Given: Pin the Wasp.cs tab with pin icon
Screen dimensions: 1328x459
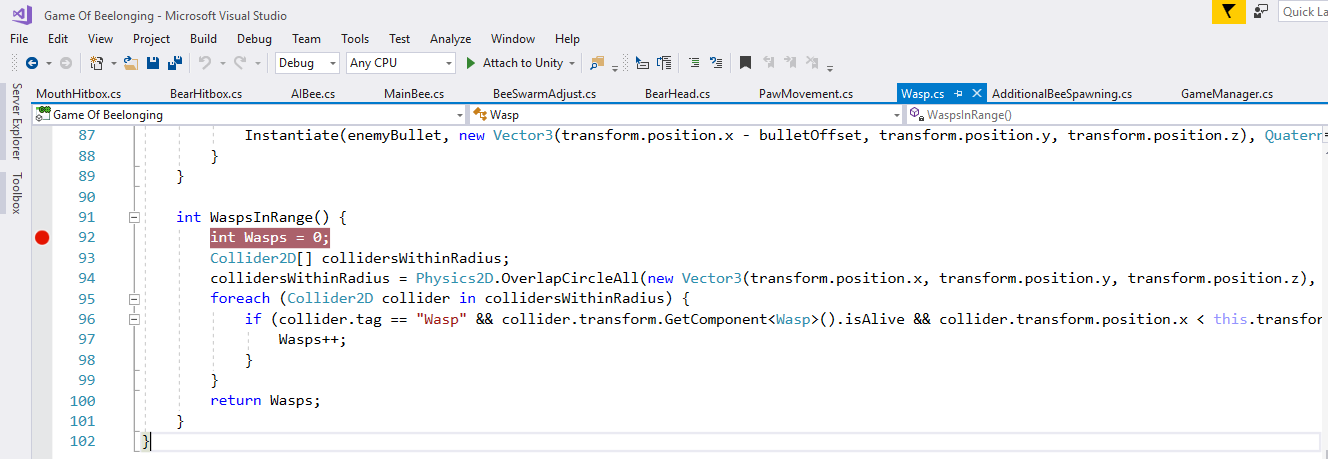Looking at the screenshot, I should (958, 94).
